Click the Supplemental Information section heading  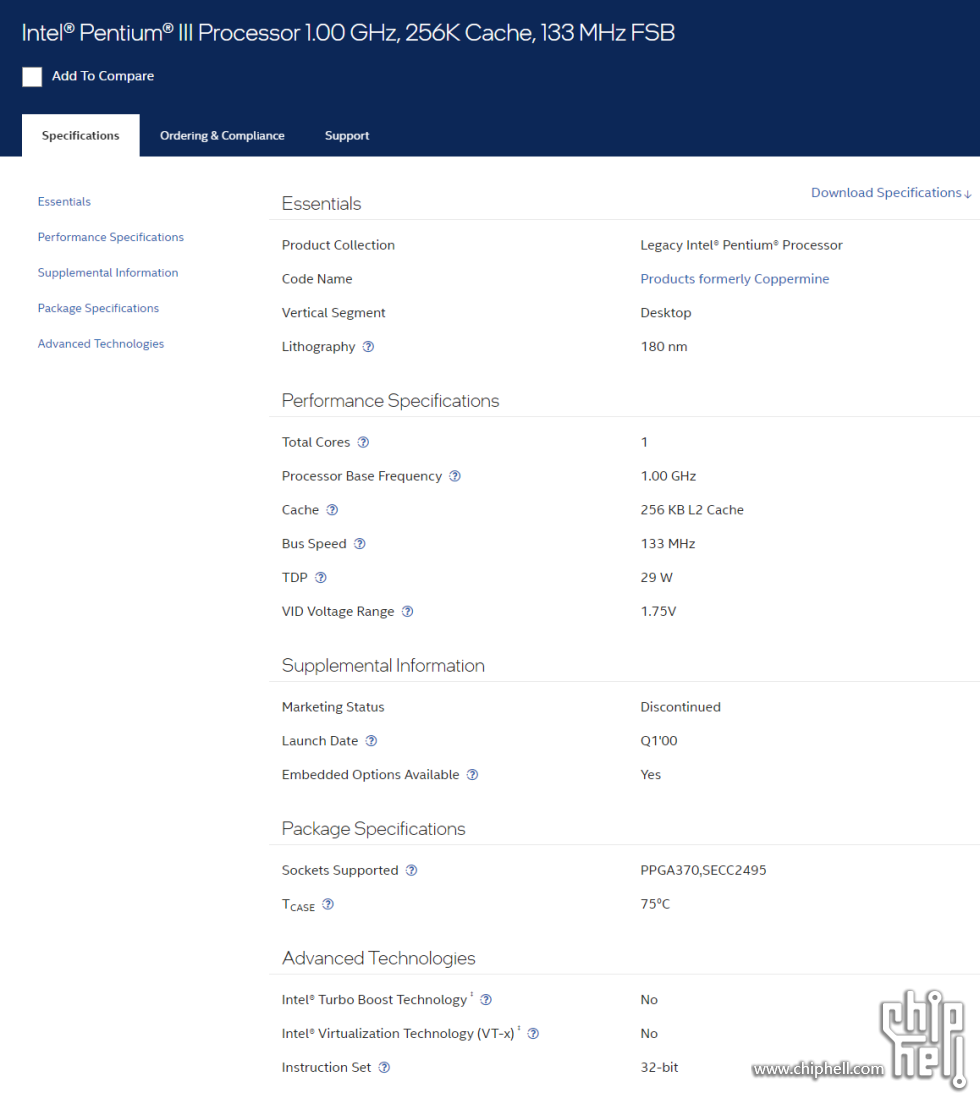click(383, 665)
